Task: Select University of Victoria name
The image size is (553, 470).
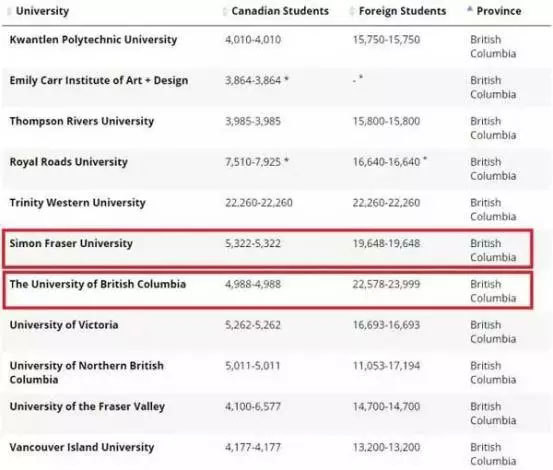Action: tap(64, 325)
